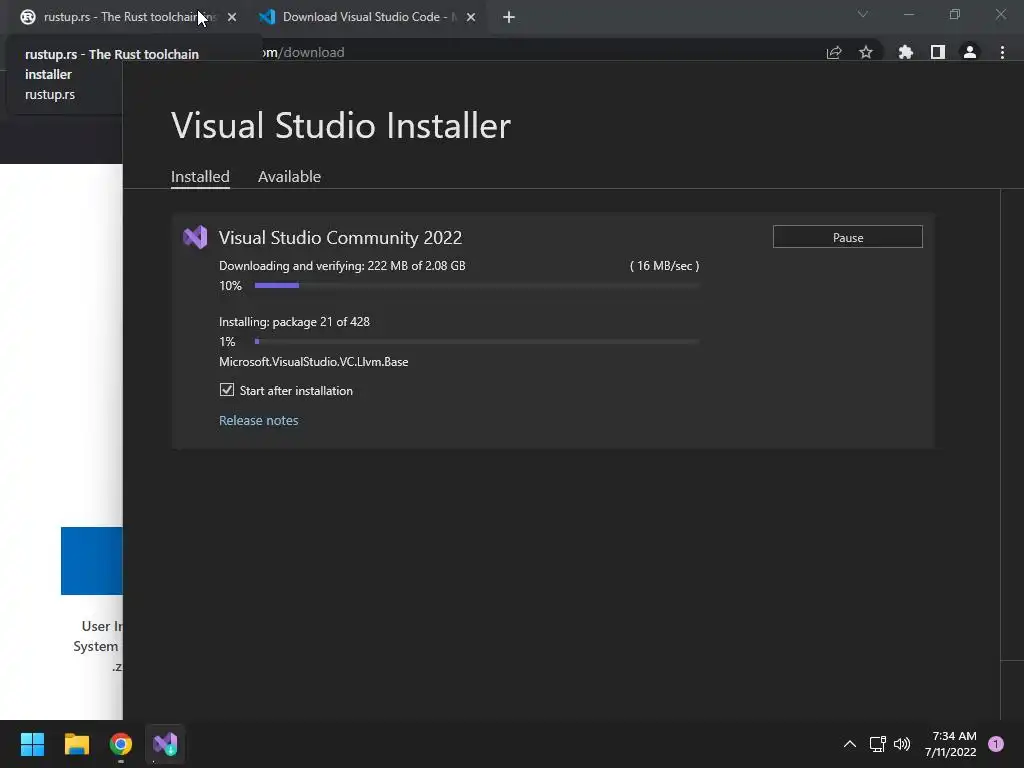Uncheck Start after installation checkbox

coord(227,390)
